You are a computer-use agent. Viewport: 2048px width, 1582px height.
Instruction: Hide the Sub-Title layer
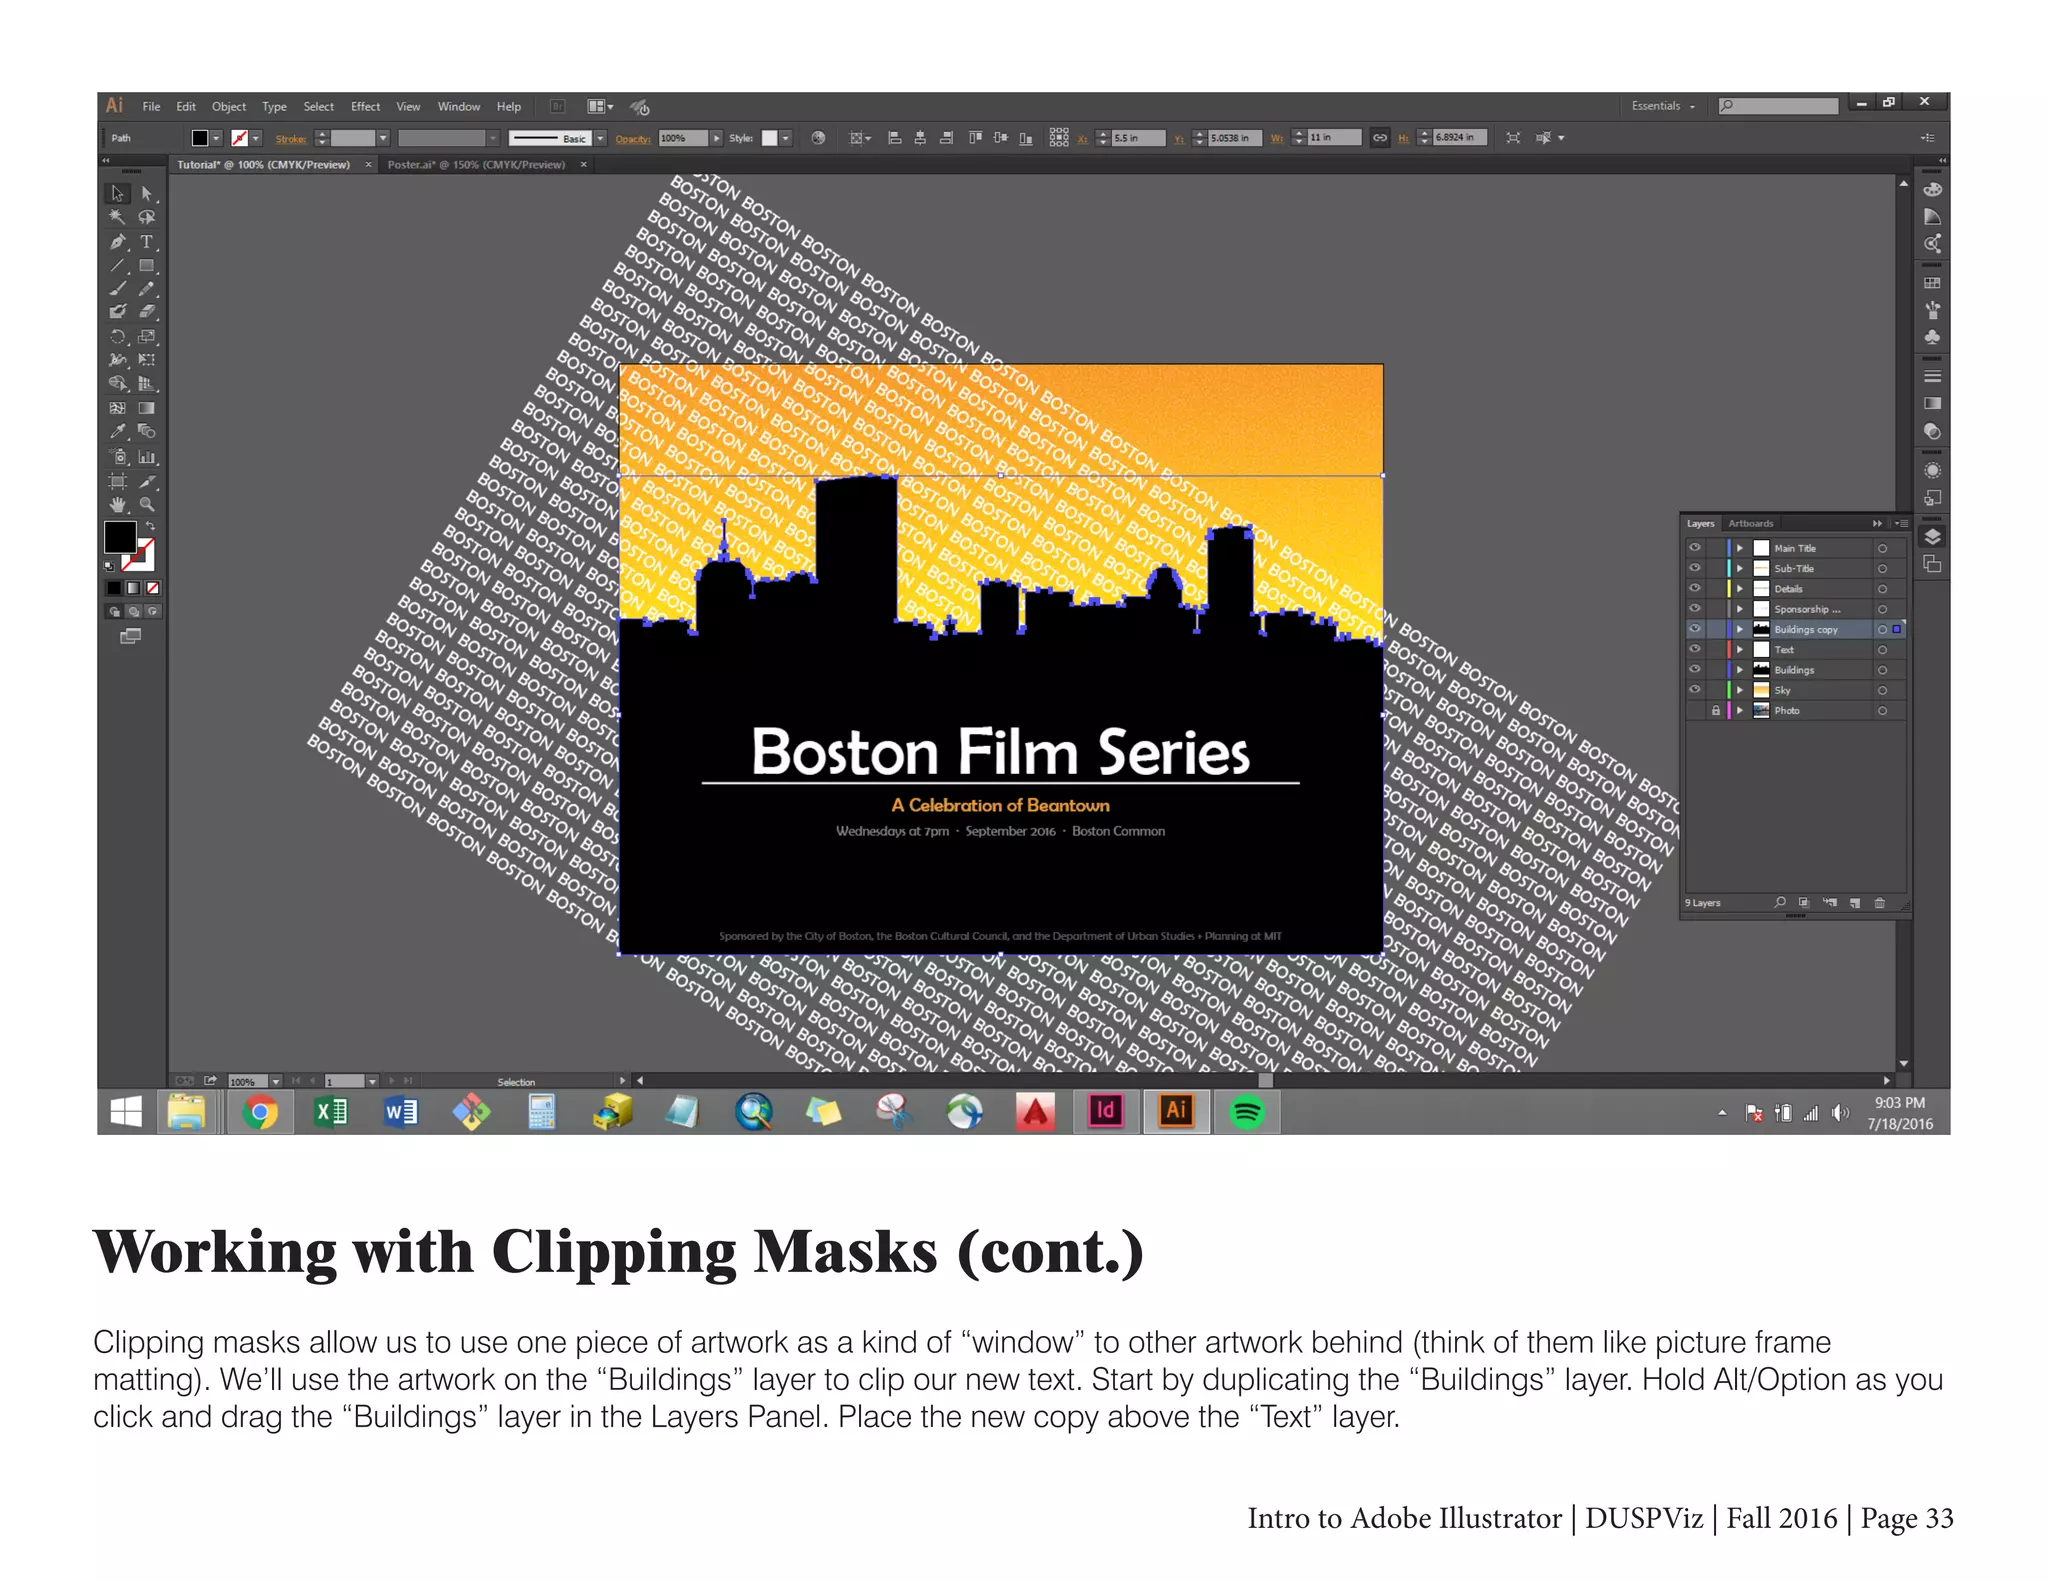coord(1694,568)
